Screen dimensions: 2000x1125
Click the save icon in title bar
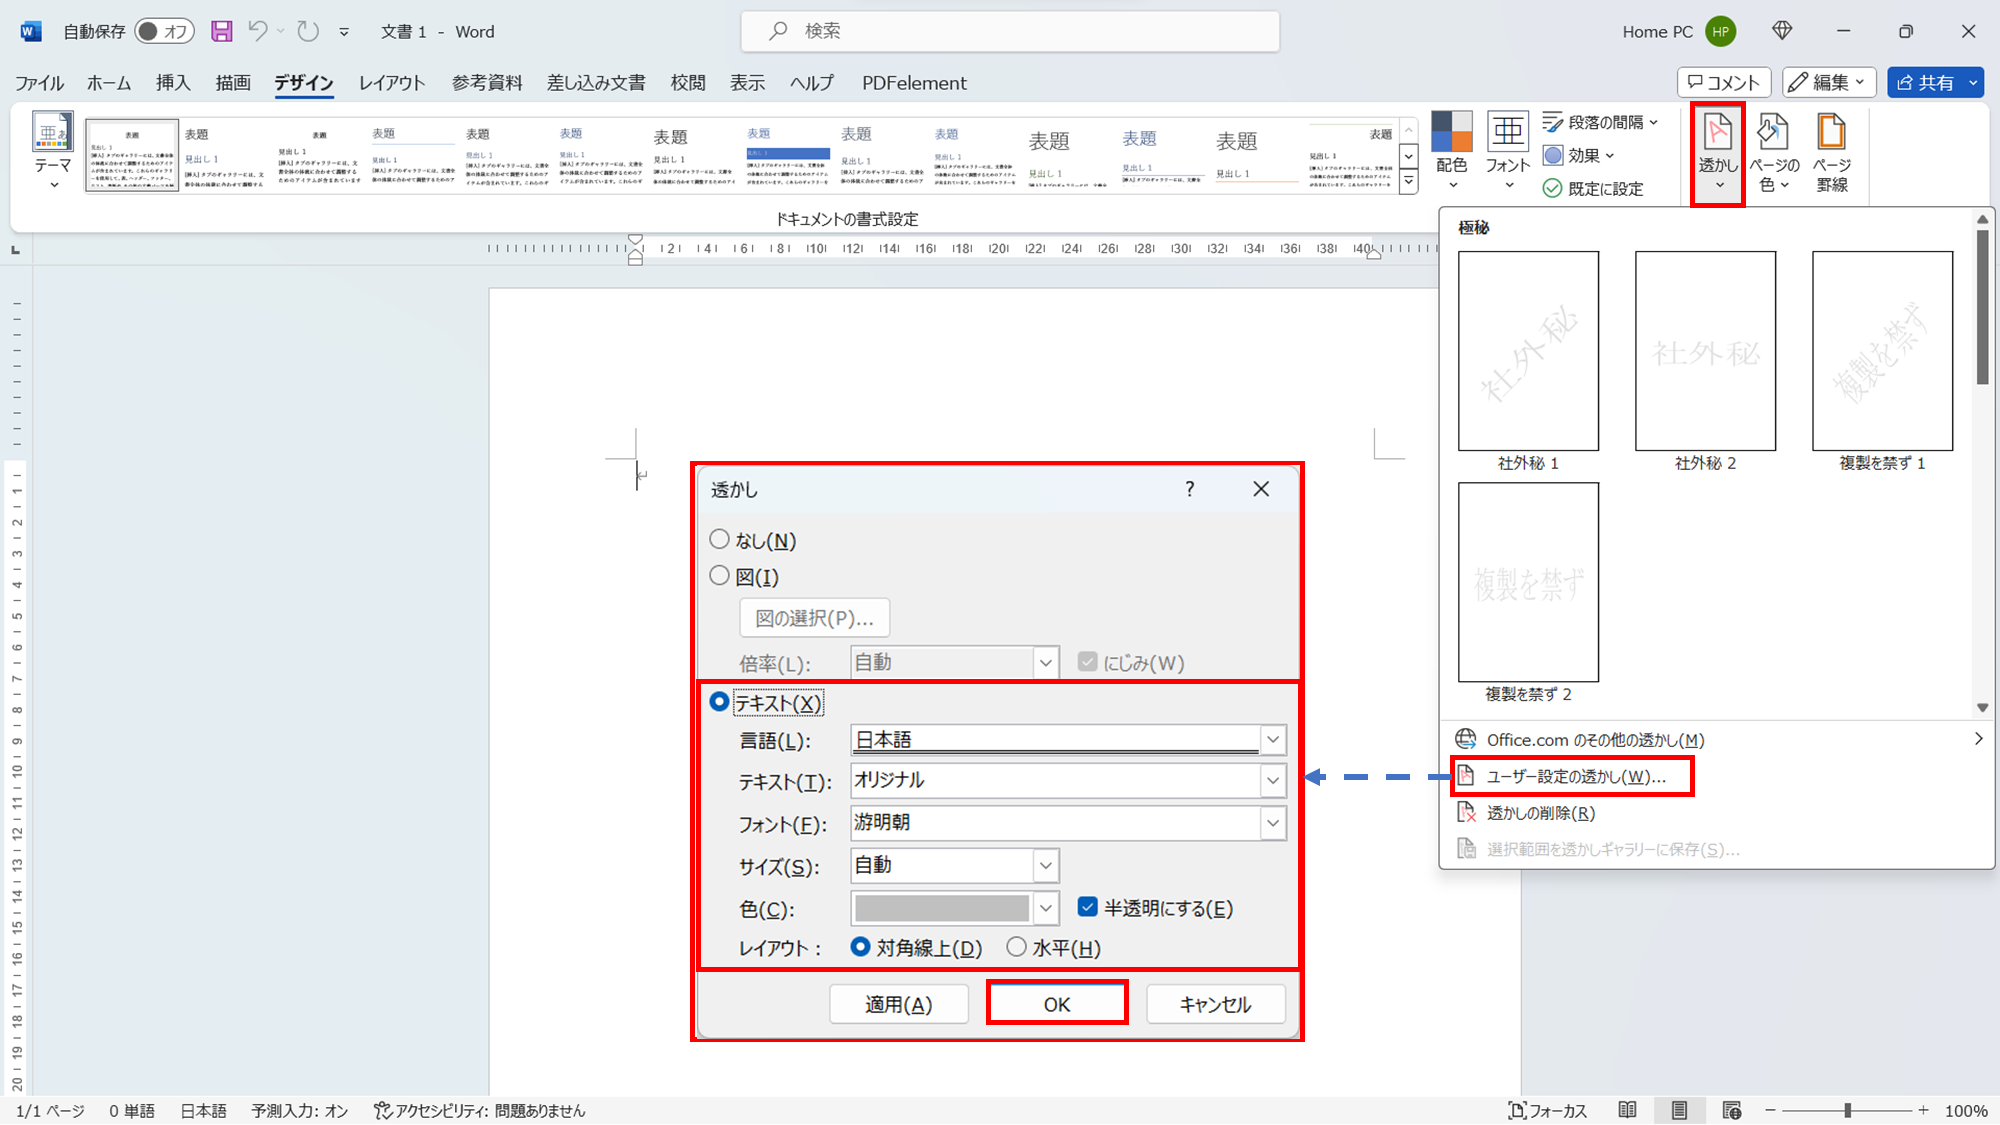coord(222,31)
